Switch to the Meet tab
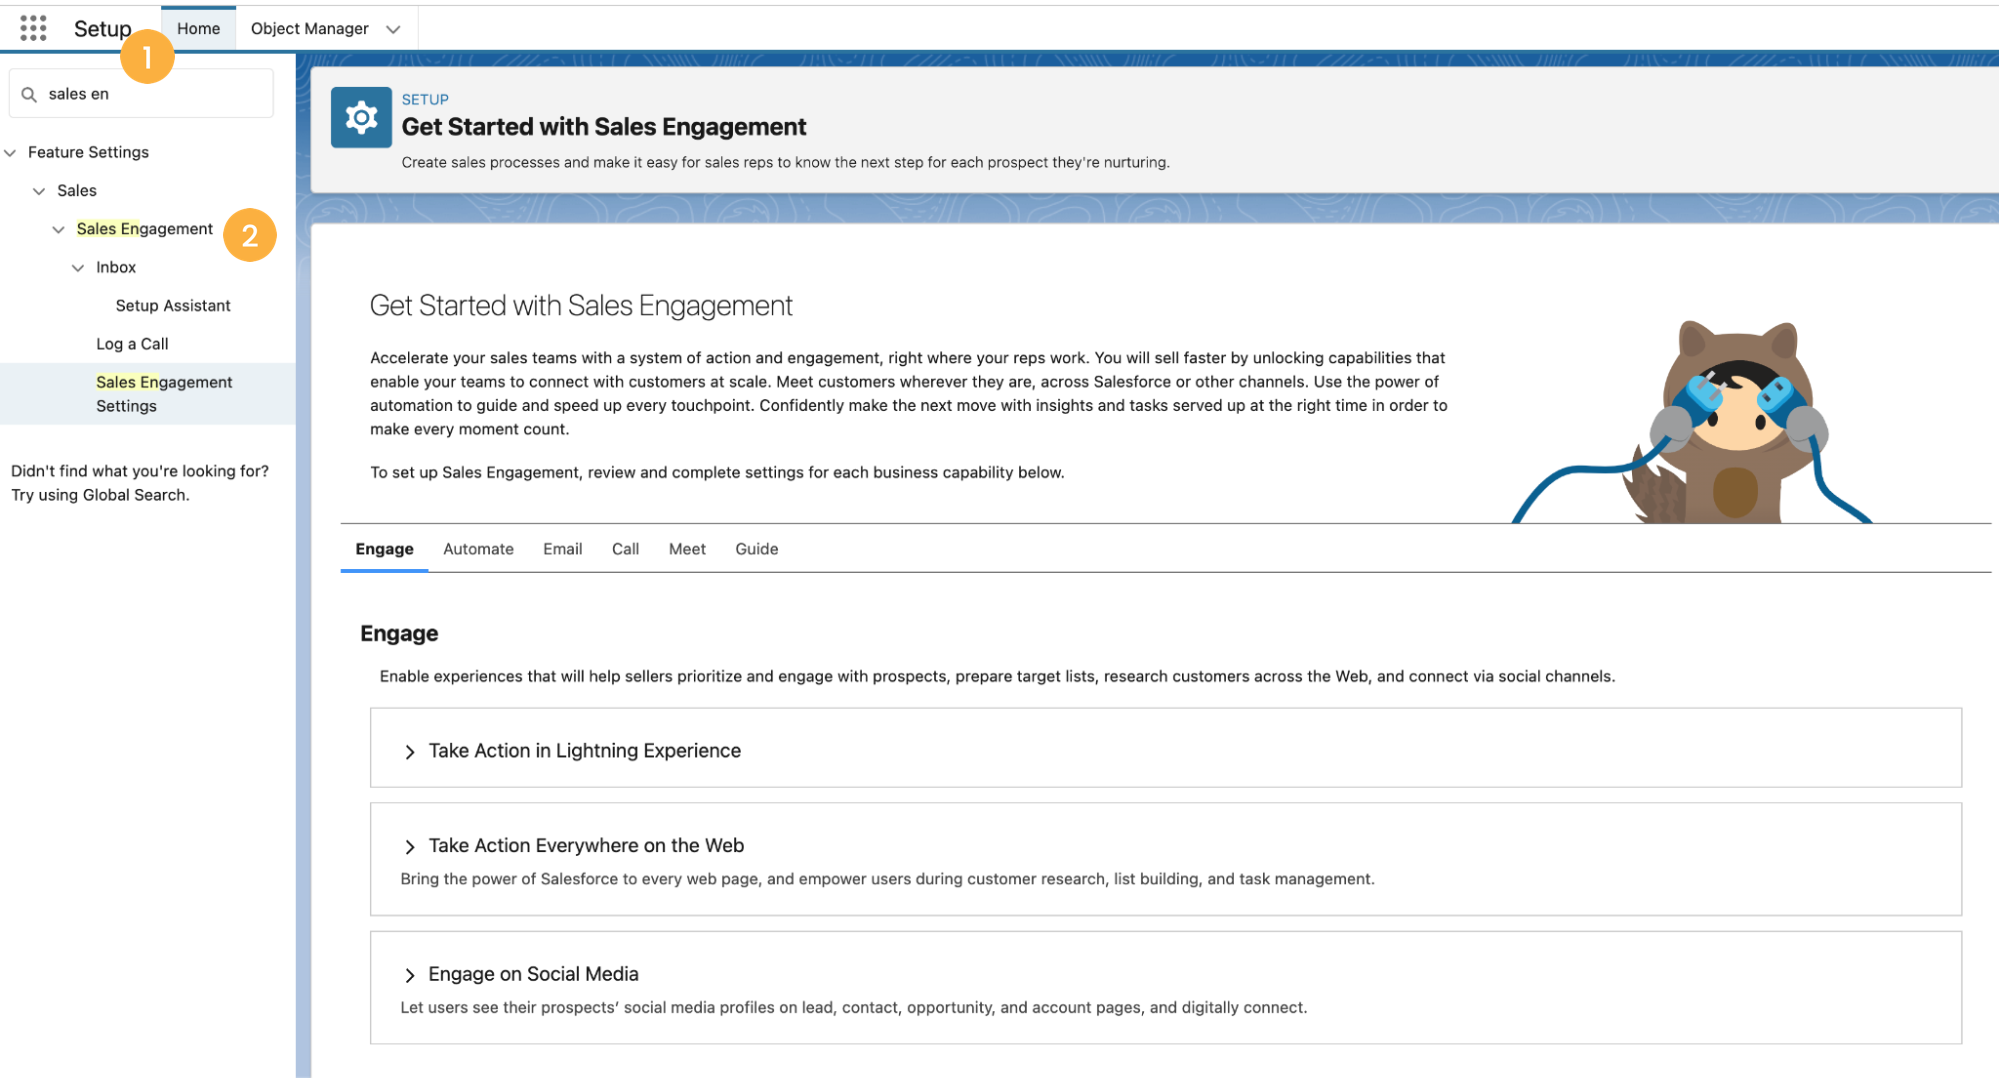Screen dimensions: 1999x1078 pyautogui.click(x=687, y=549)
